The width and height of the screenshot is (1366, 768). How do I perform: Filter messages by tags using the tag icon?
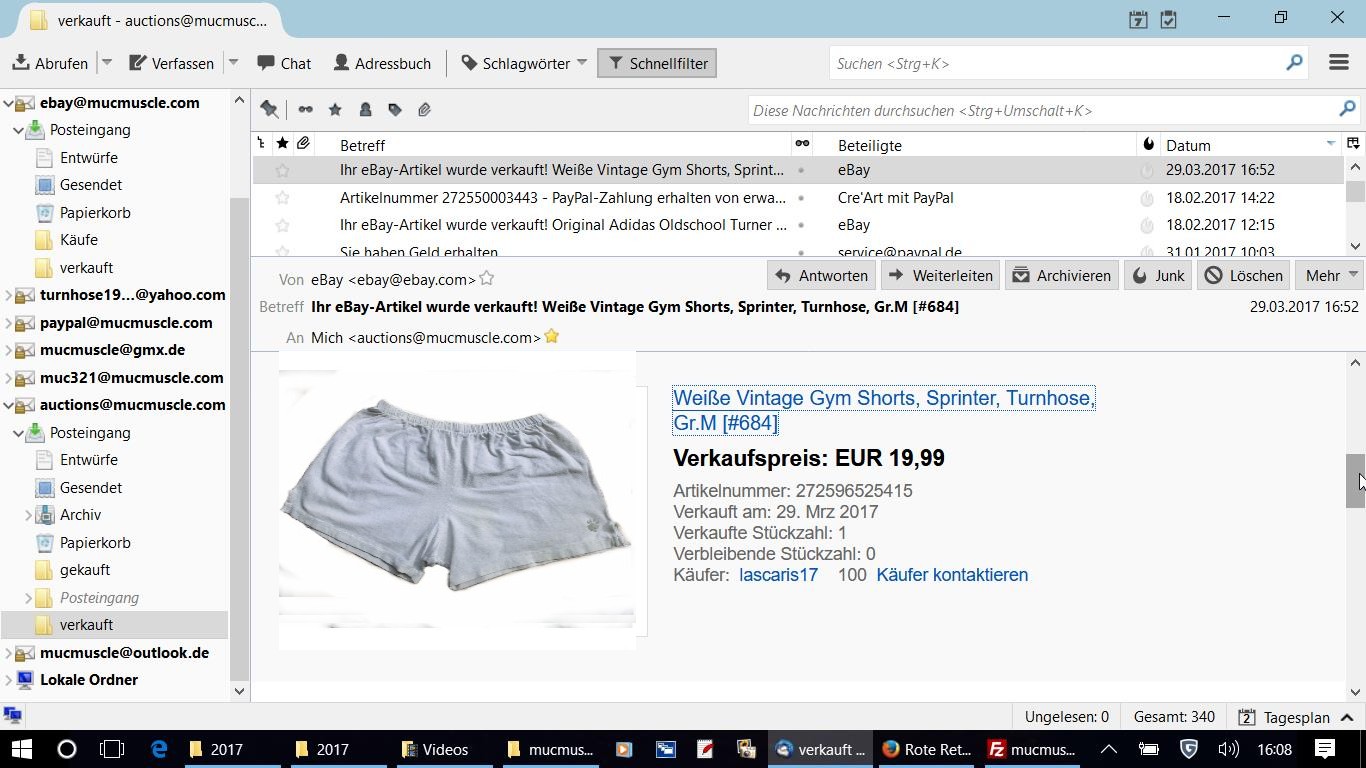pyautogui.click(x=395, y=110)
